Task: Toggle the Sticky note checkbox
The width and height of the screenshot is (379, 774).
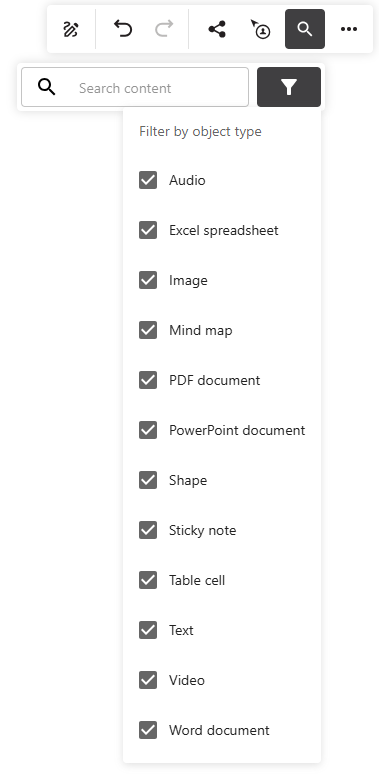Action: pos(148,530)
